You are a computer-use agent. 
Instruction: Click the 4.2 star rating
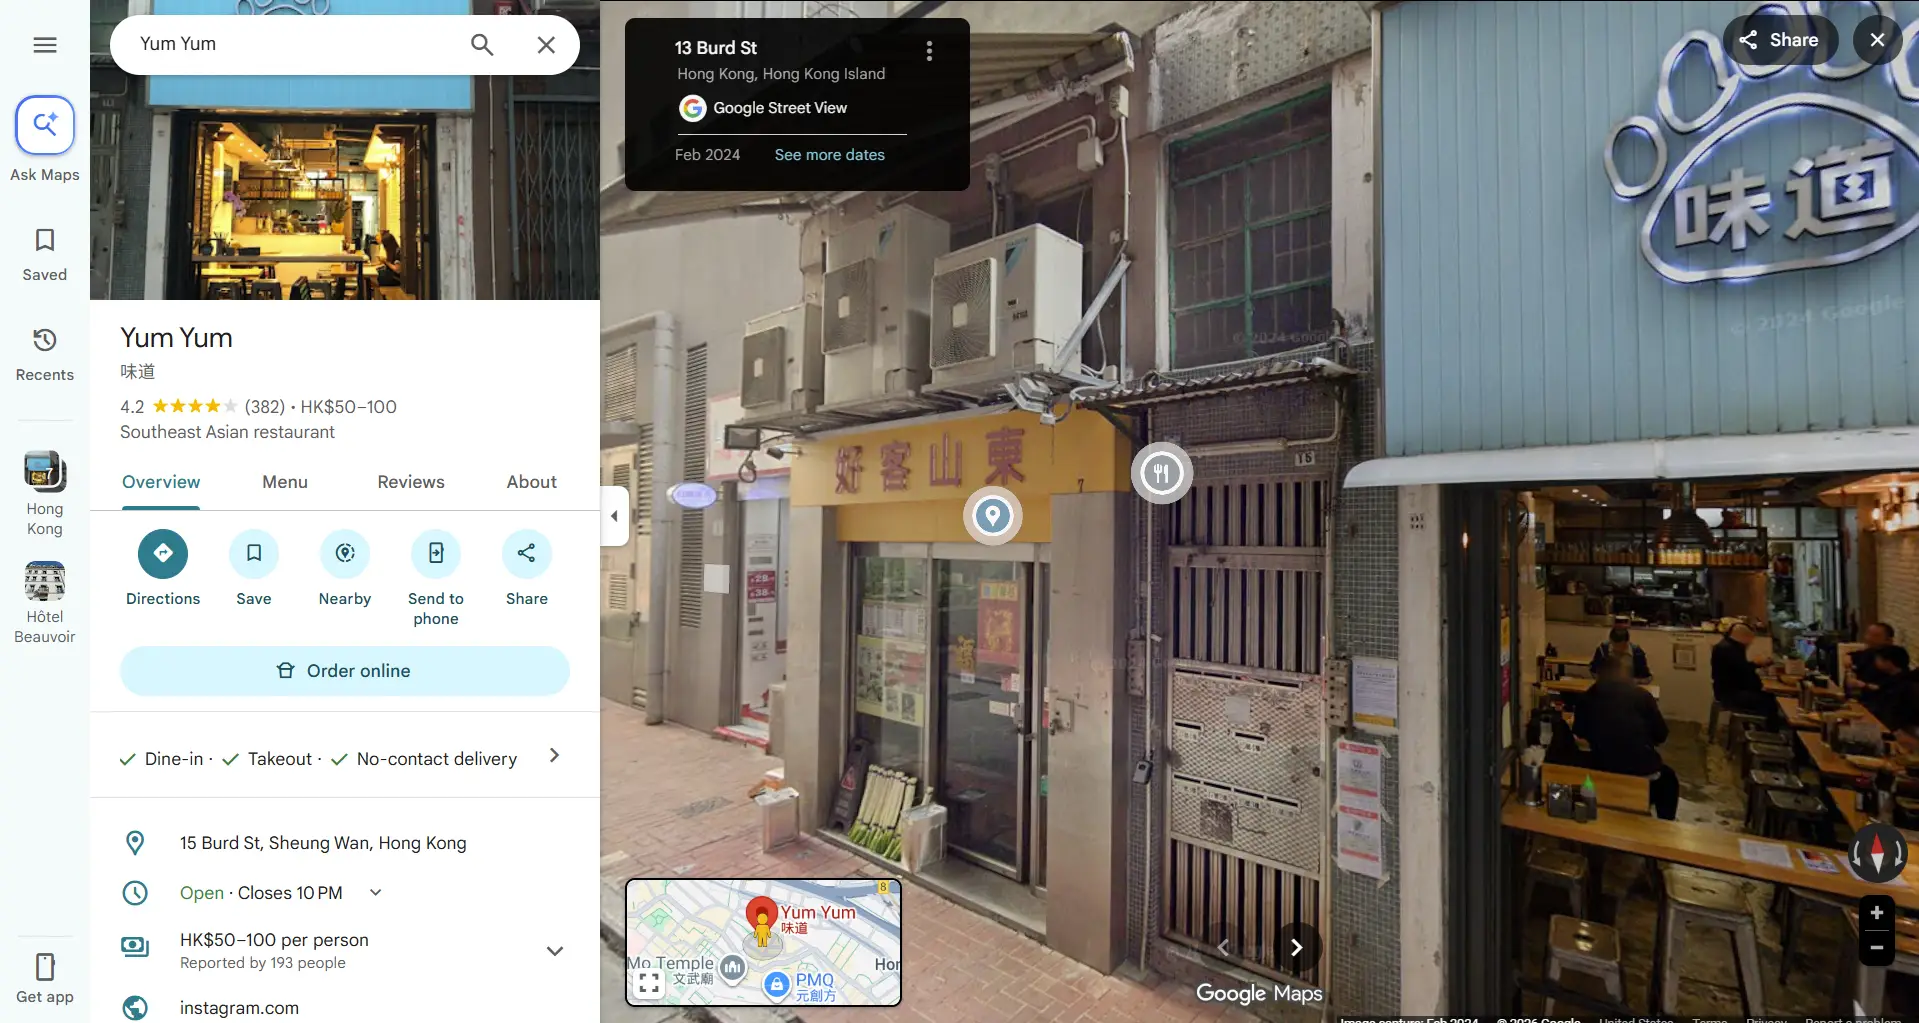179,407
